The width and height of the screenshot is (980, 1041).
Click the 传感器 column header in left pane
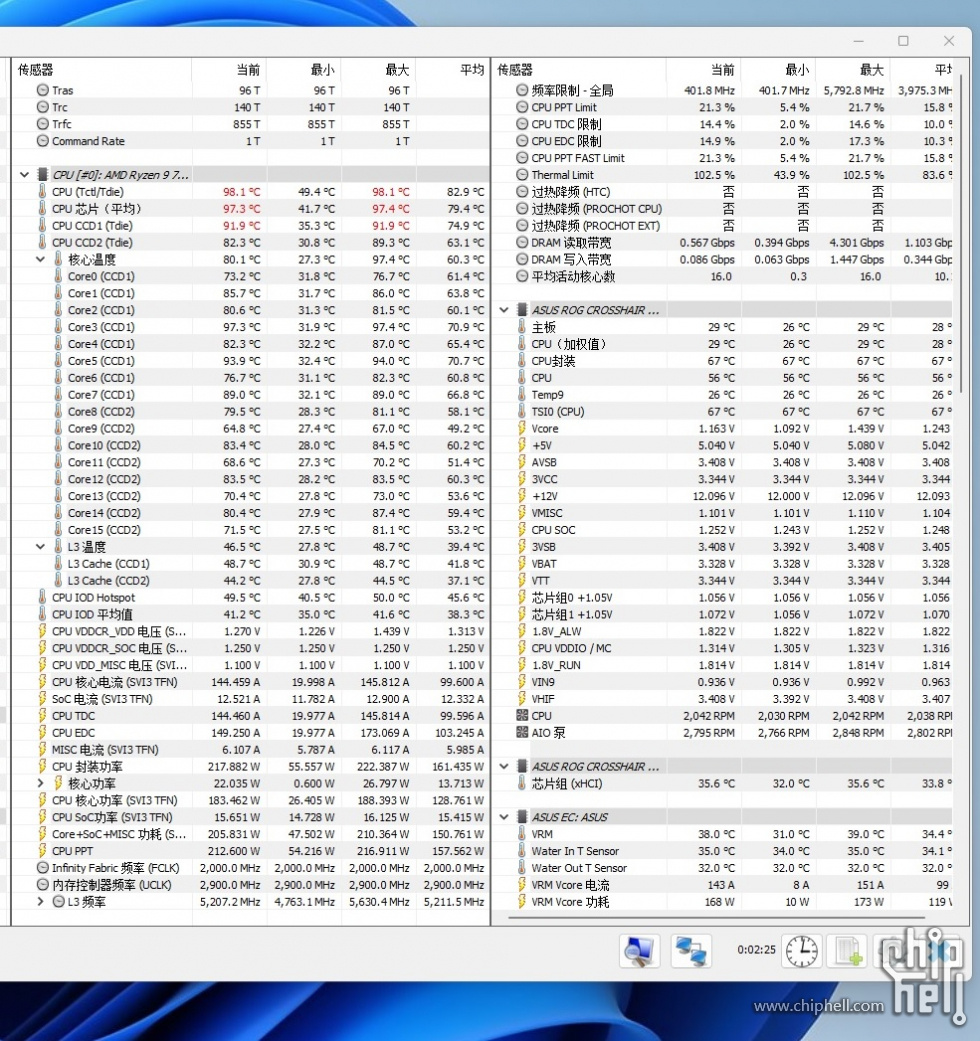102,70
